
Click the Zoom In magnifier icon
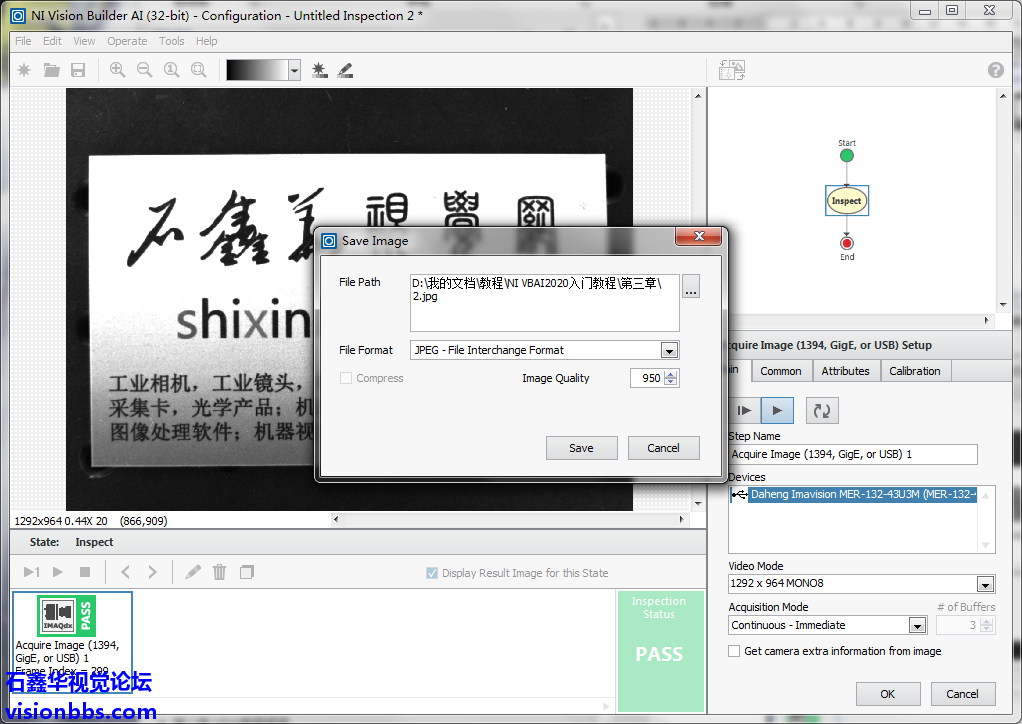[x=117, y=70]
